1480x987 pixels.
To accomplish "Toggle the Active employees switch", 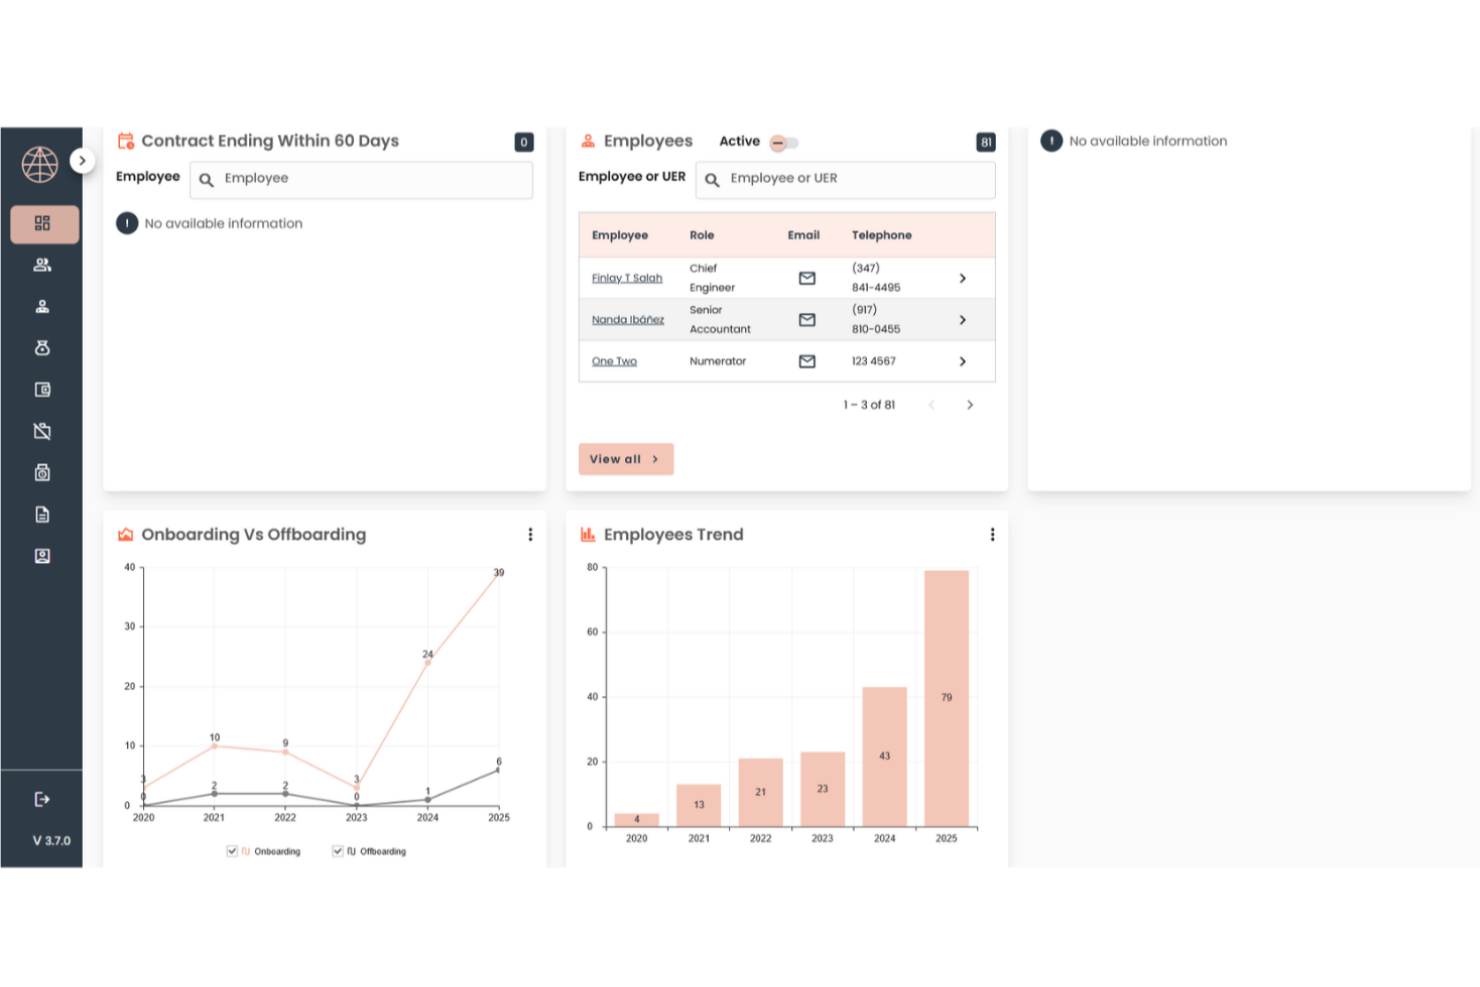I will [x=784, y=142].
